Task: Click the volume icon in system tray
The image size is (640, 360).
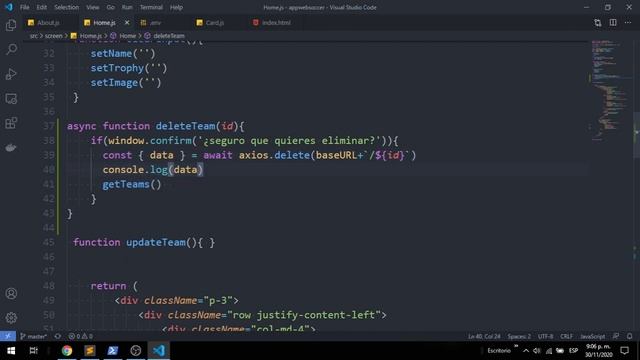Action: [537, 351]
